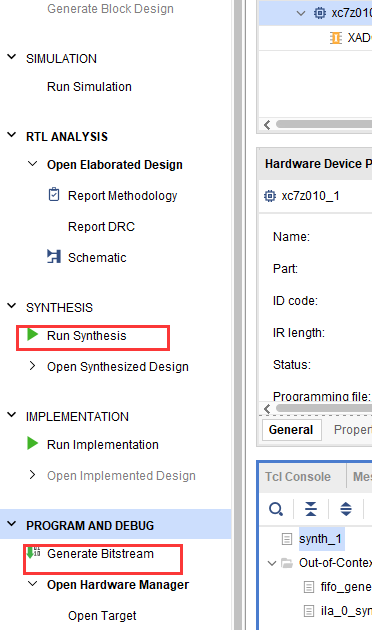372x630 pixels.
Task: Click the Report Methodology clipboard icon
Action: coord(54,194)
